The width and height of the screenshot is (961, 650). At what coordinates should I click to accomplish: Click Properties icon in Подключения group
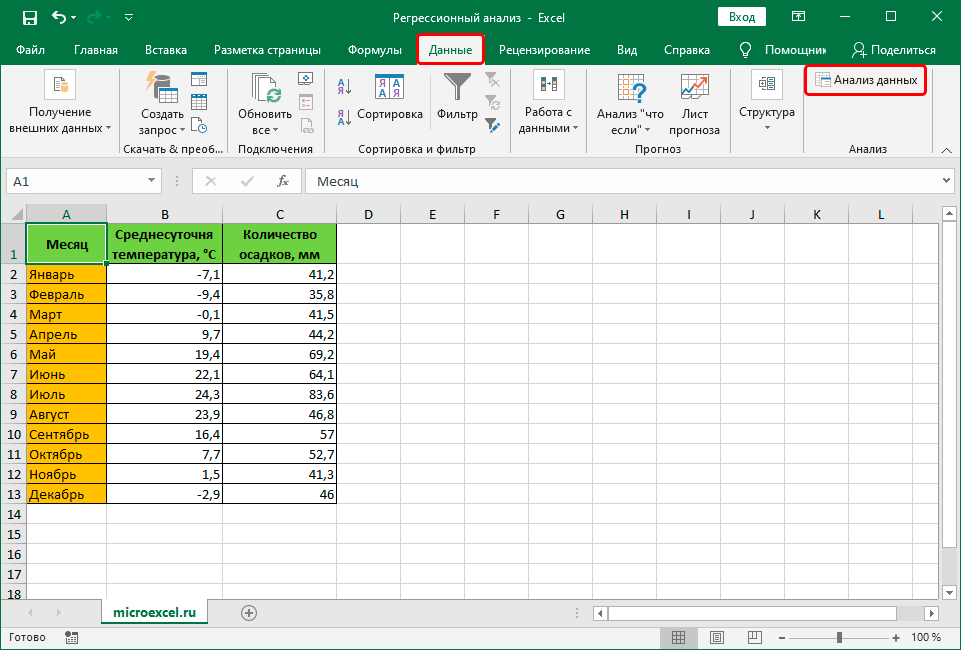tap(306, 102)
